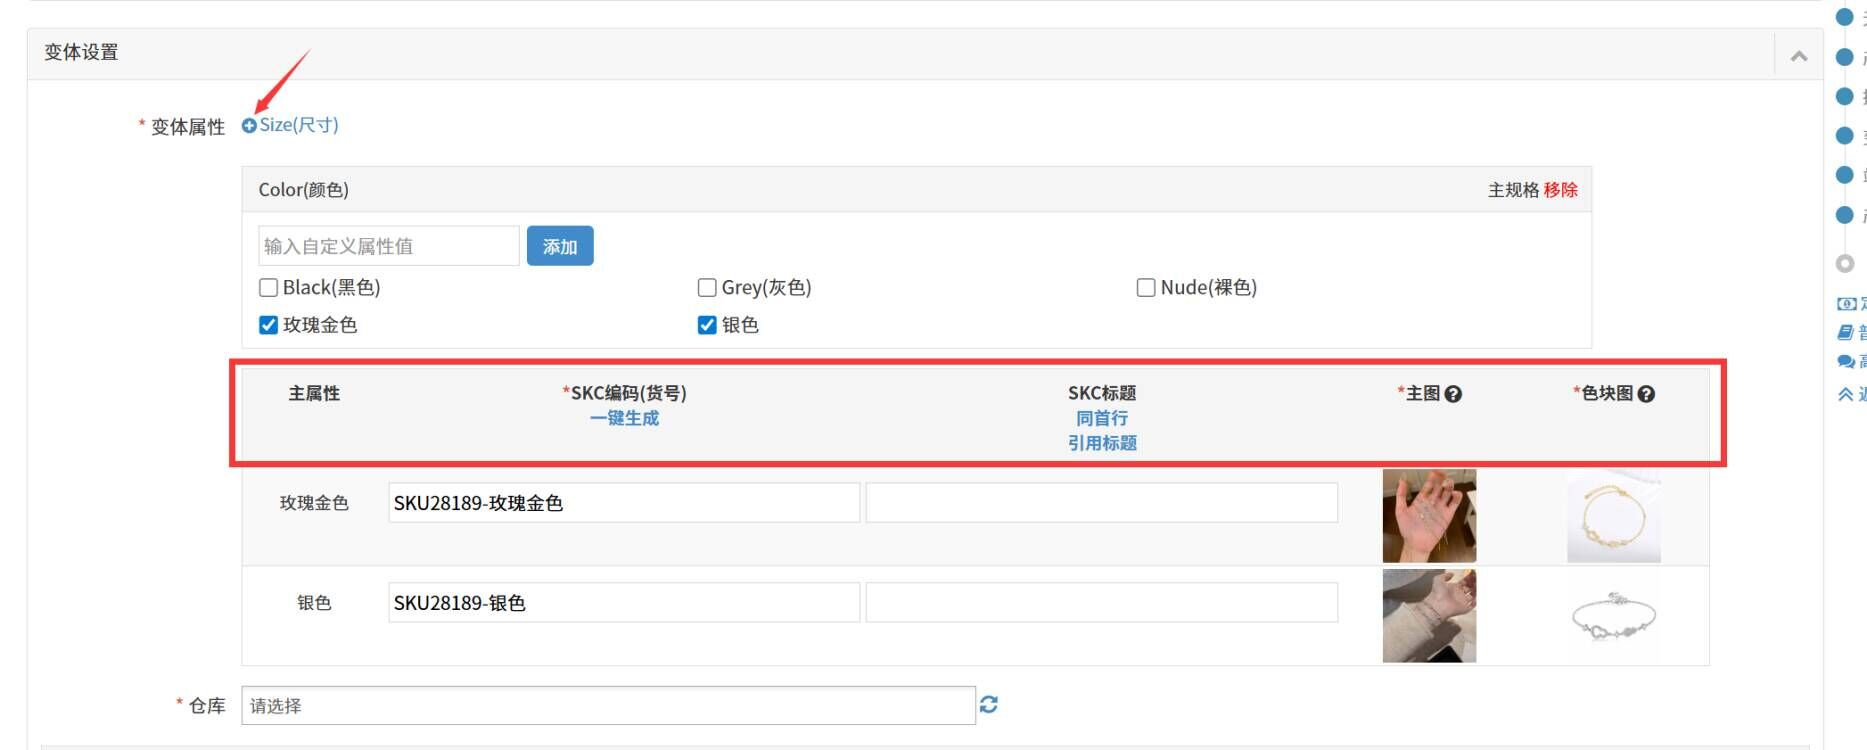Viewport: 1867px width, 750px height.
Task: Open the 银色 bracelet color swatch image
Action: (x=1613, y=616)
